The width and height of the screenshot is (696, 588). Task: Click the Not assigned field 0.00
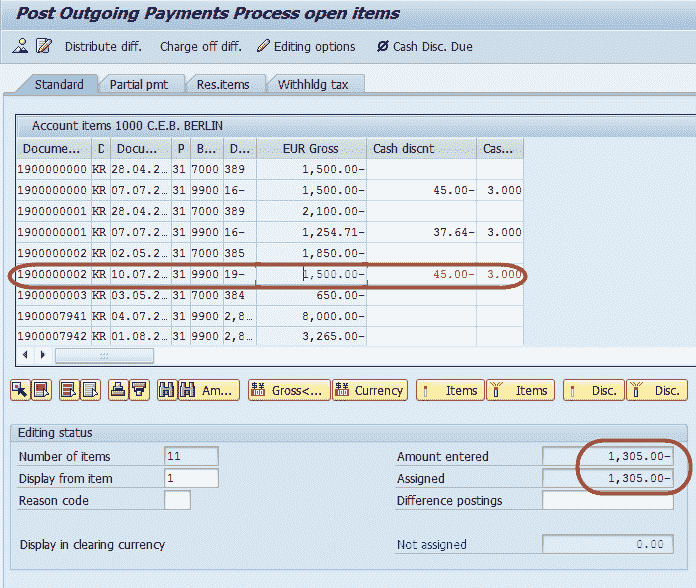pos(608,544)
